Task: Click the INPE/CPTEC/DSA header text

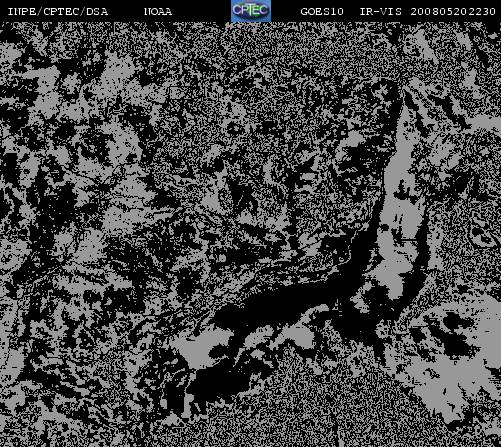Action: pos(58,12)
